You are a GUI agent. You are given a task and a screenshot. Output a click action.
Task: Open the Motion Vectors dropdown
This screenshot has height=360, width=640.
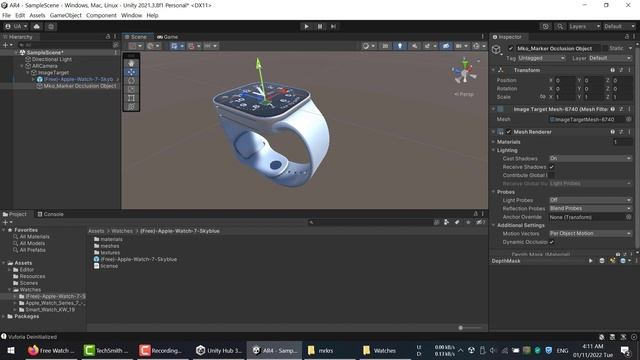tap(590, 233)
